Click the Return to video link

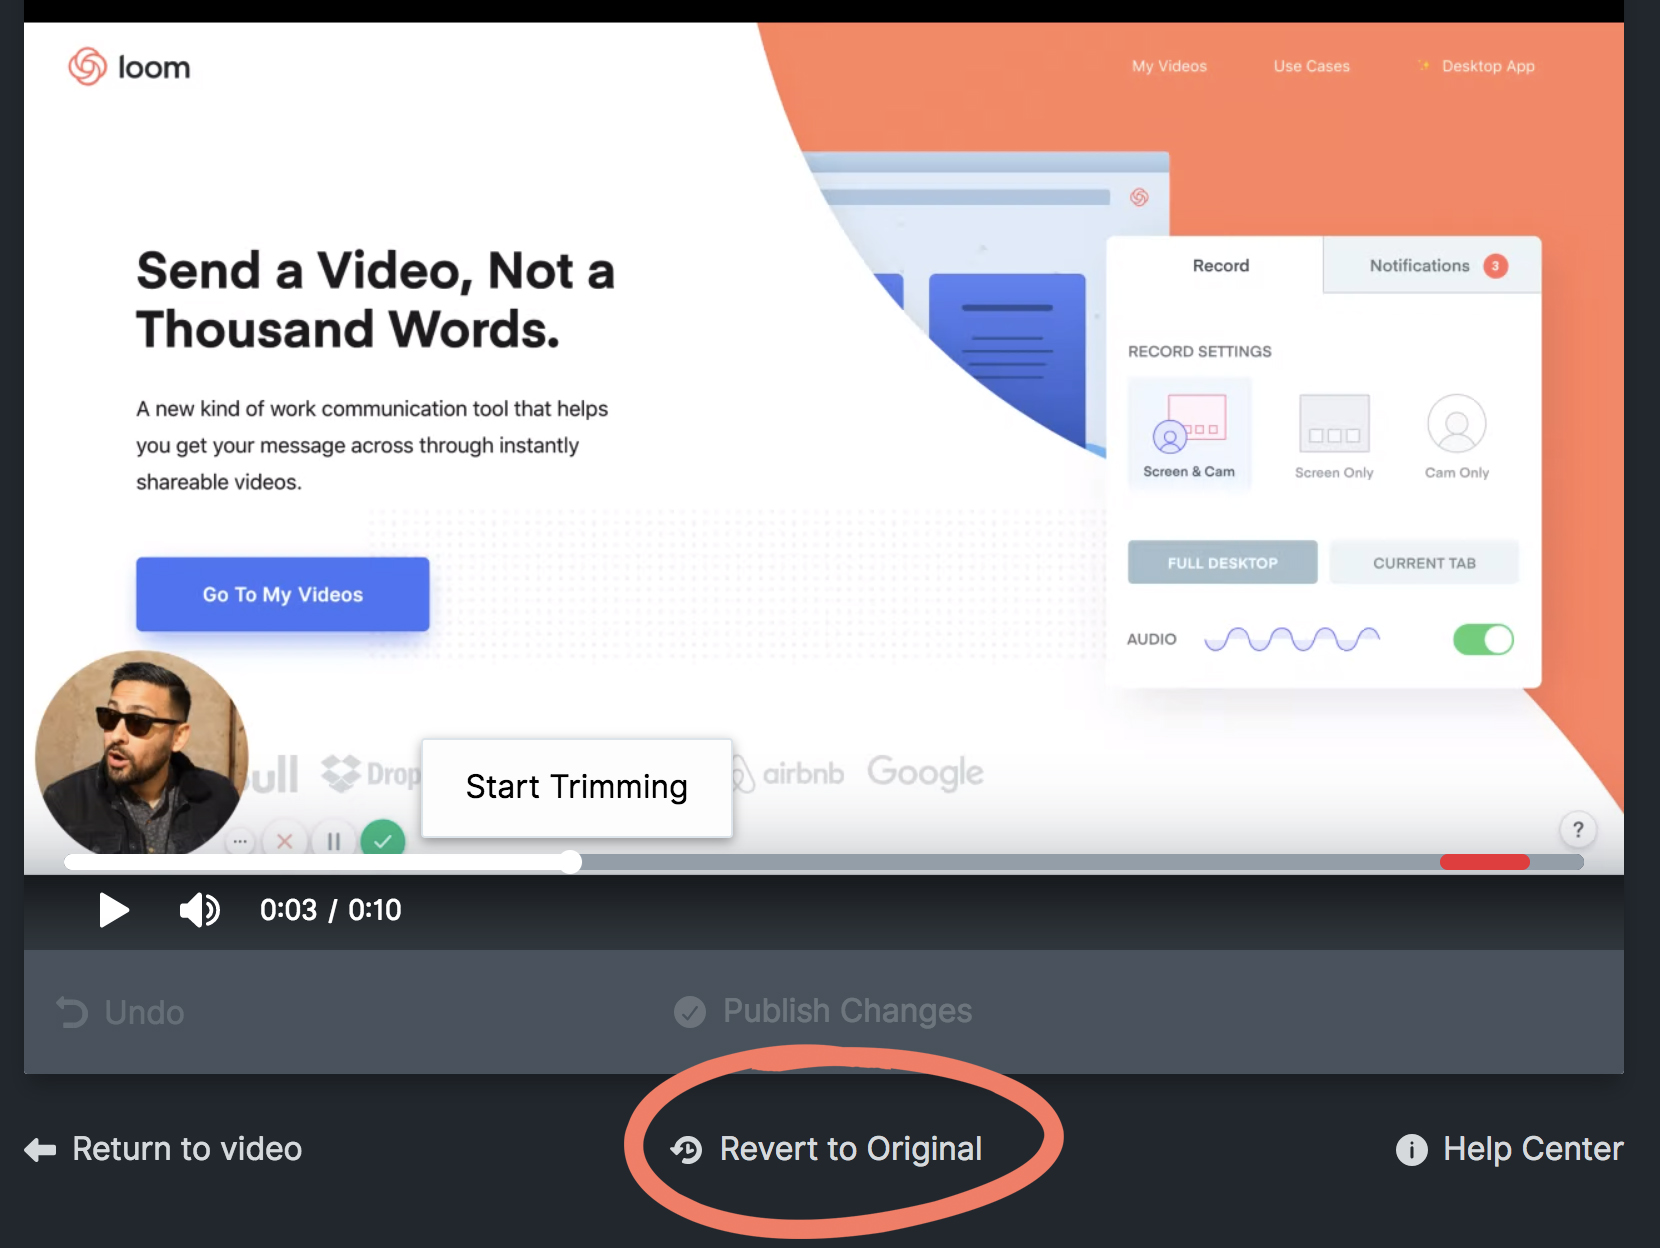[163, 1149]
